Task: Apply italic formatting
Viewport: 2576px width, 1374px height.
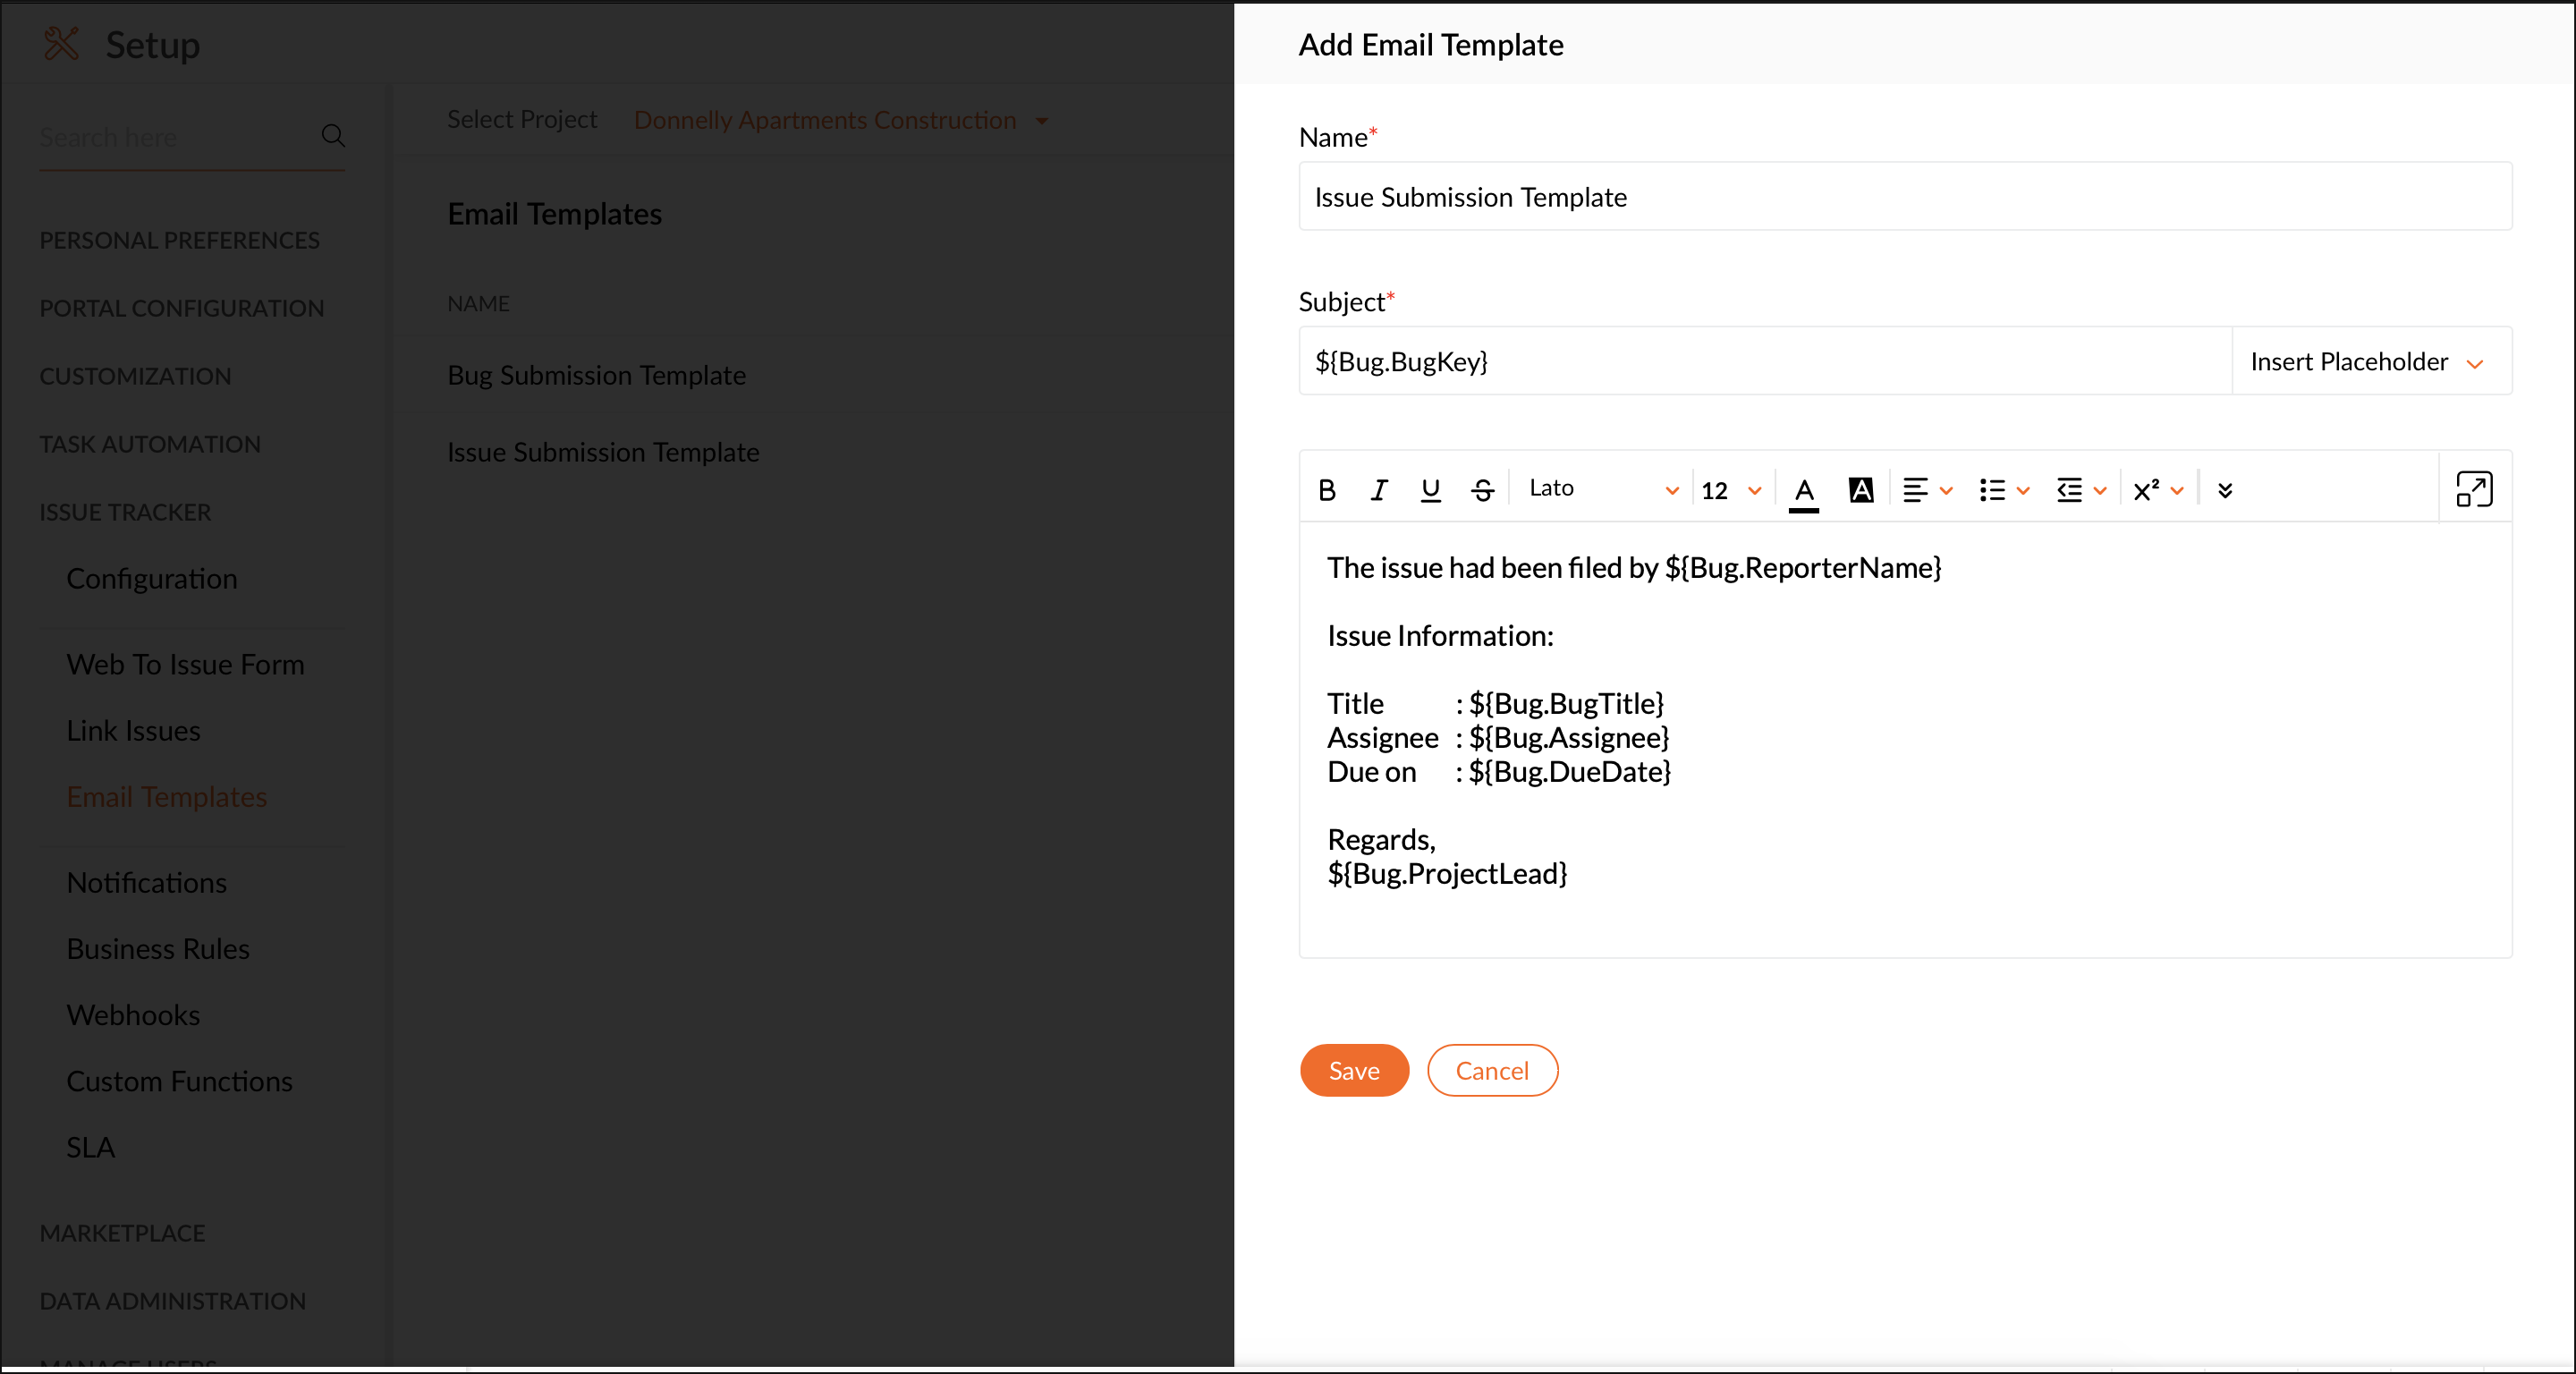Action: pos(1379,490)
